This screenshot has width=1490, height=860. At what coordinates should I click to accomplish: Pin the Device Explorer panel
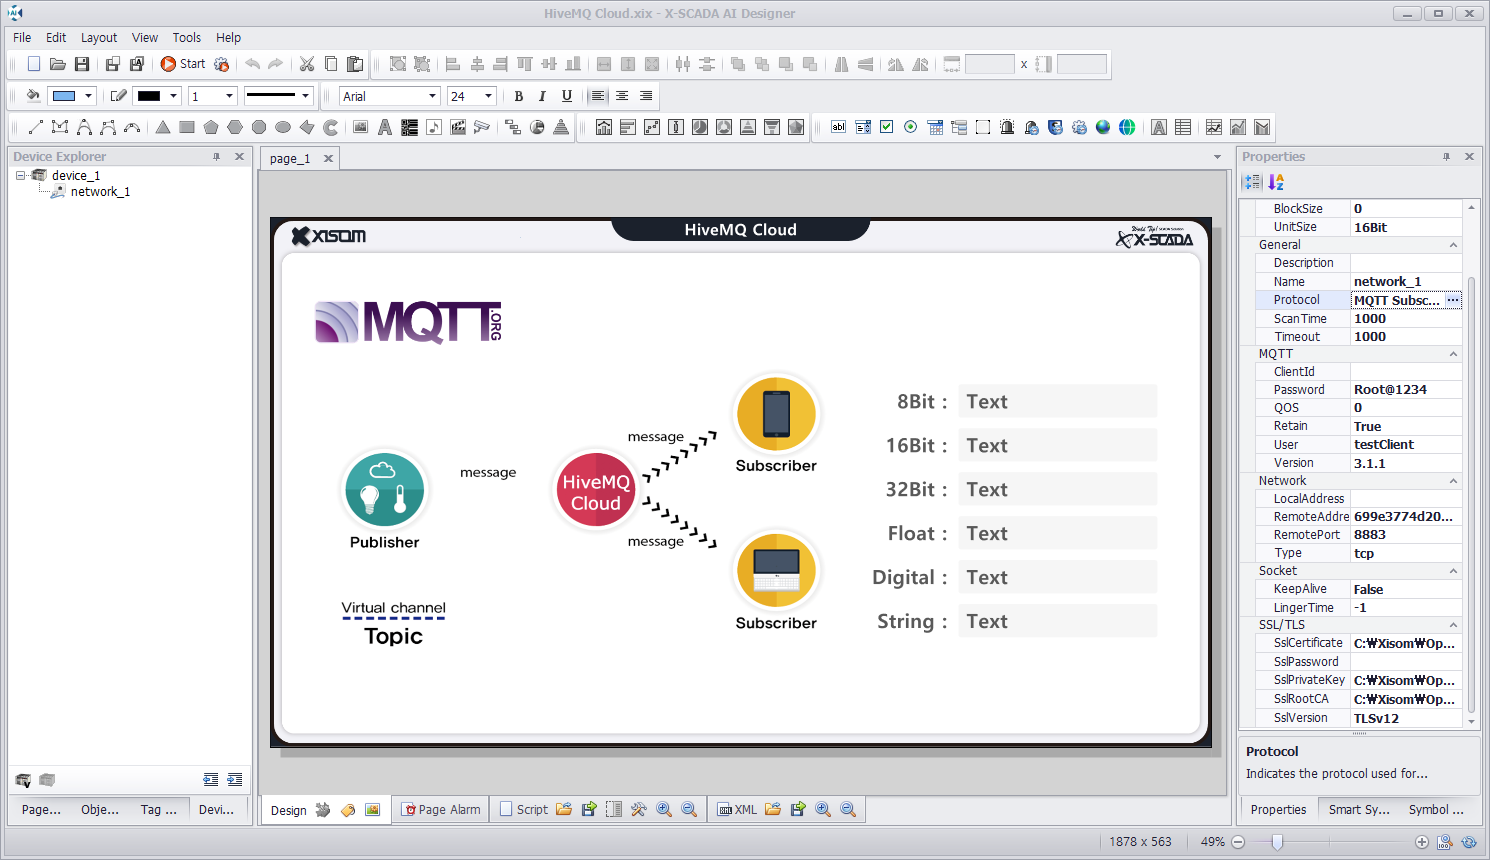(x=216, y=157)
